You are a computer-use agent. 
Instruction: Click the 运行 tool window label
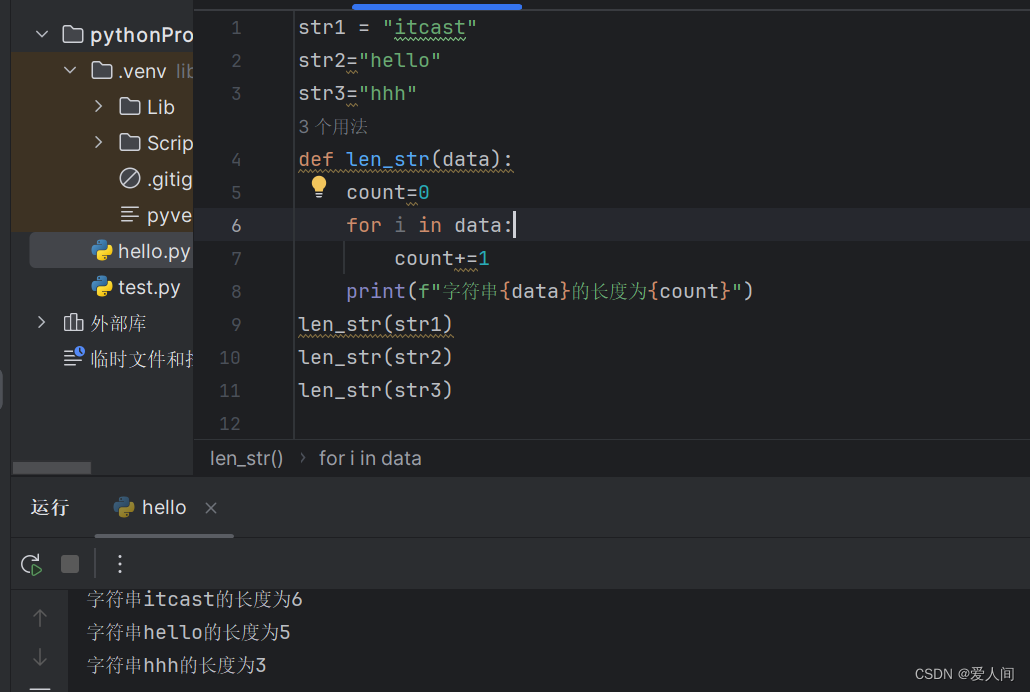pyautogui.click(x=49, y=507)
